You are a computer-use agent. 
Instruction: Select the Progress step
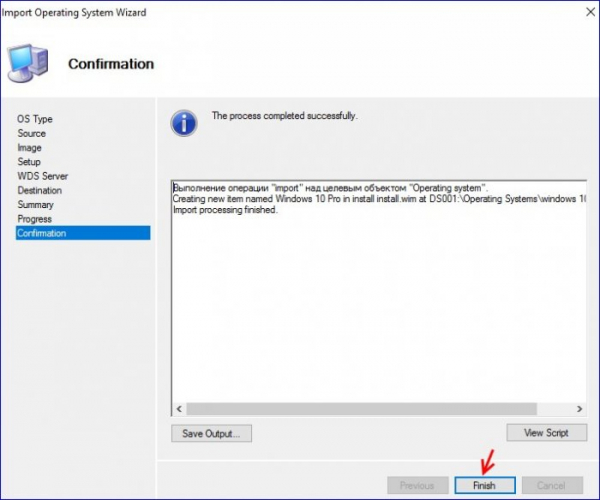(x=34, y=219)
